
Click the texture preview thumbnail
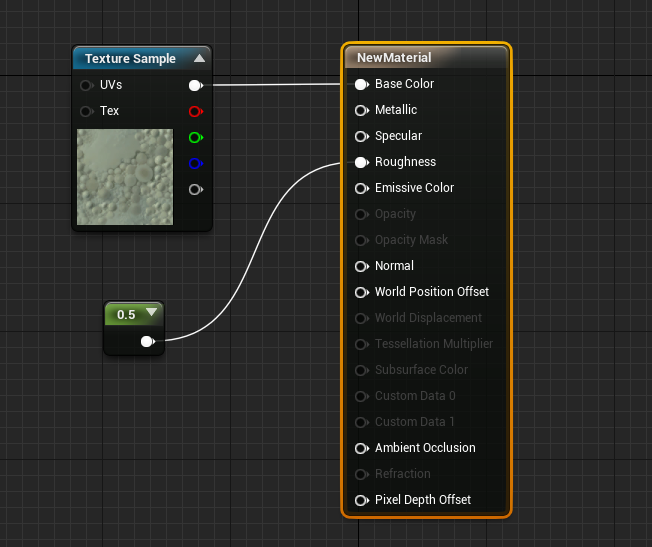click(125, 177)
